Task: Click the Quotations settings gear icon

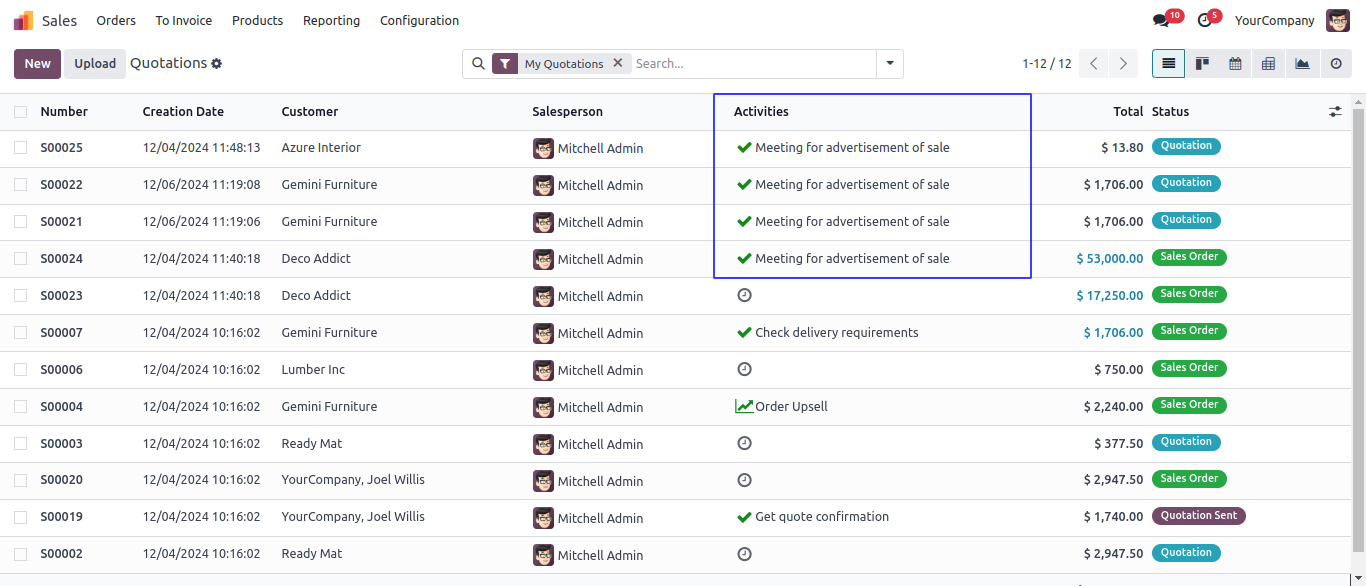Action: pos(216,64)
